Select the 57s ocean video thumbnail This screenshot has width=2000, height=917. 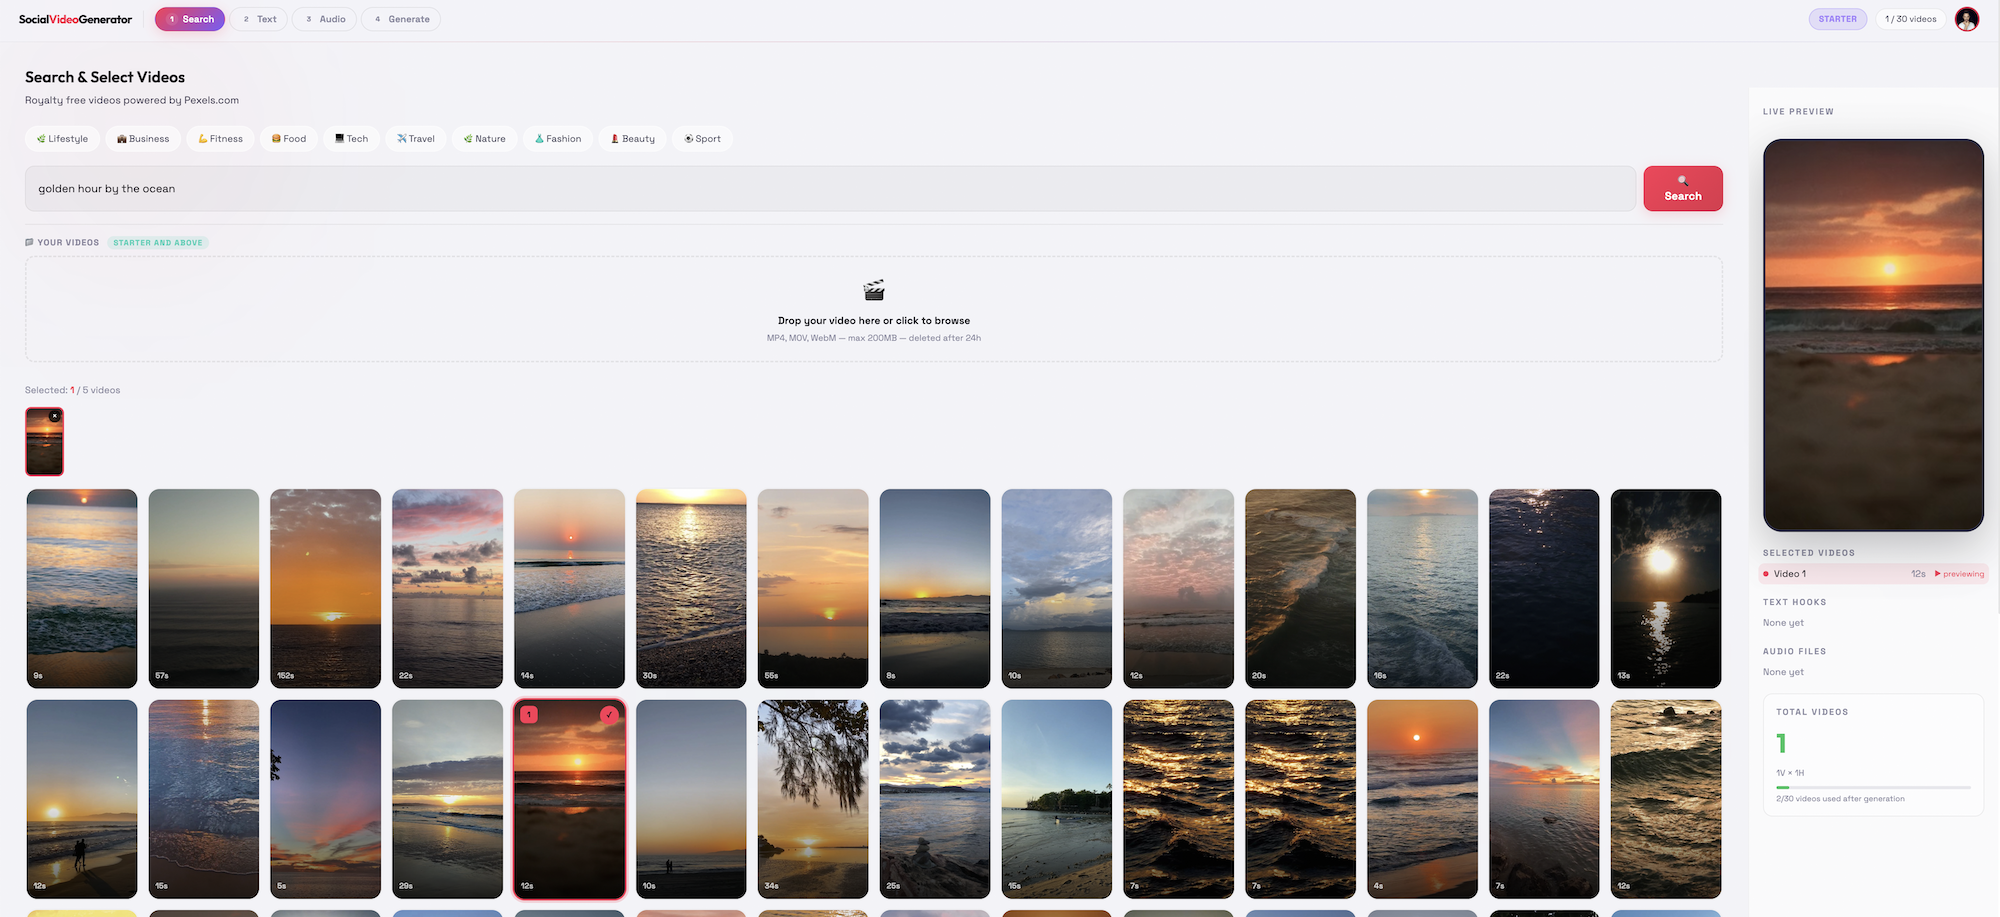[x=203, y=588]
